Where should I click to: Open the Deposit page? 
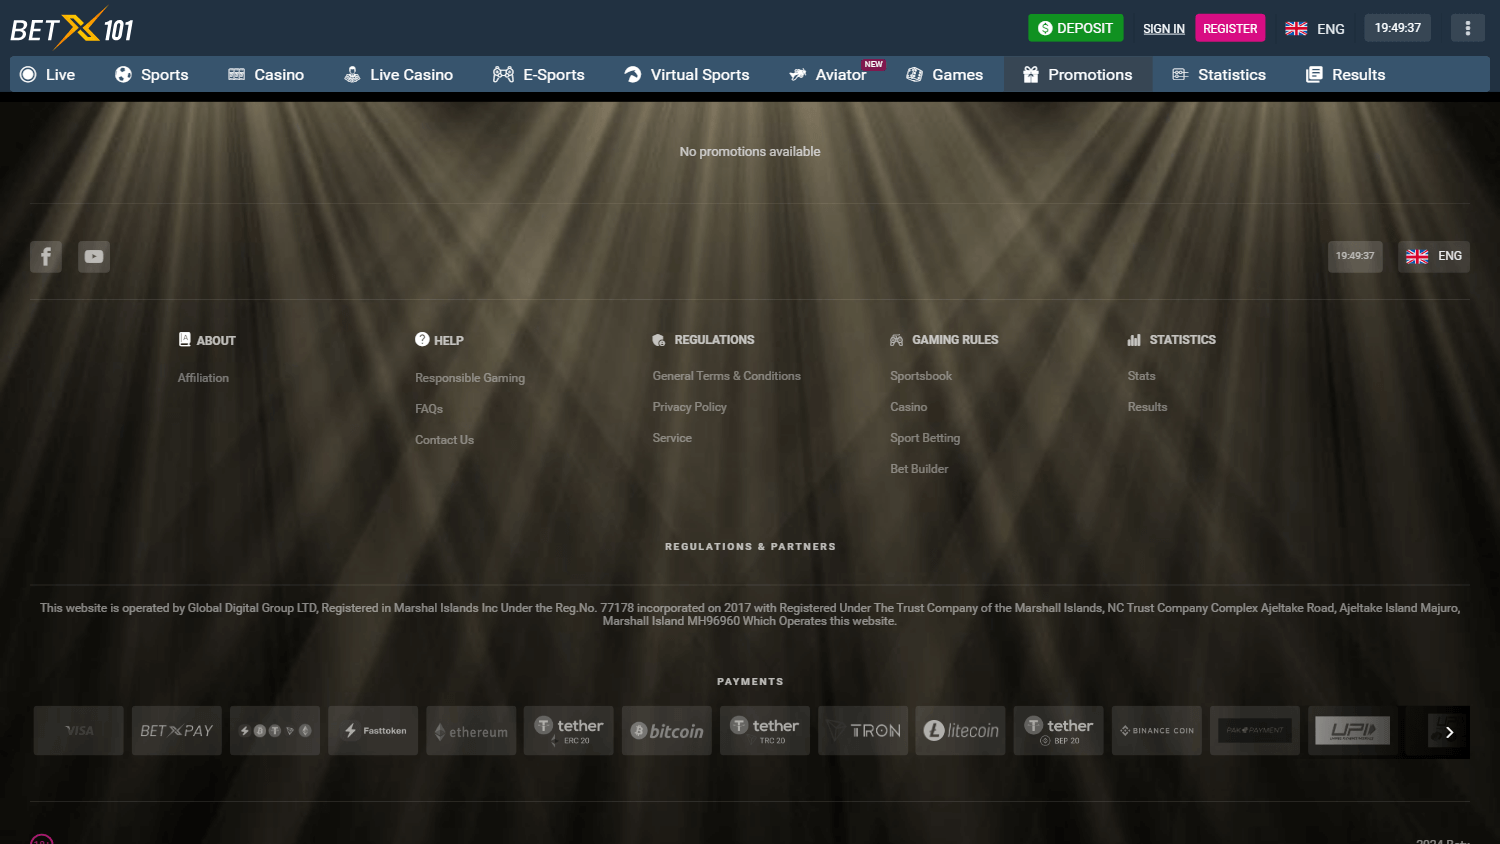tap(1076, 28)
